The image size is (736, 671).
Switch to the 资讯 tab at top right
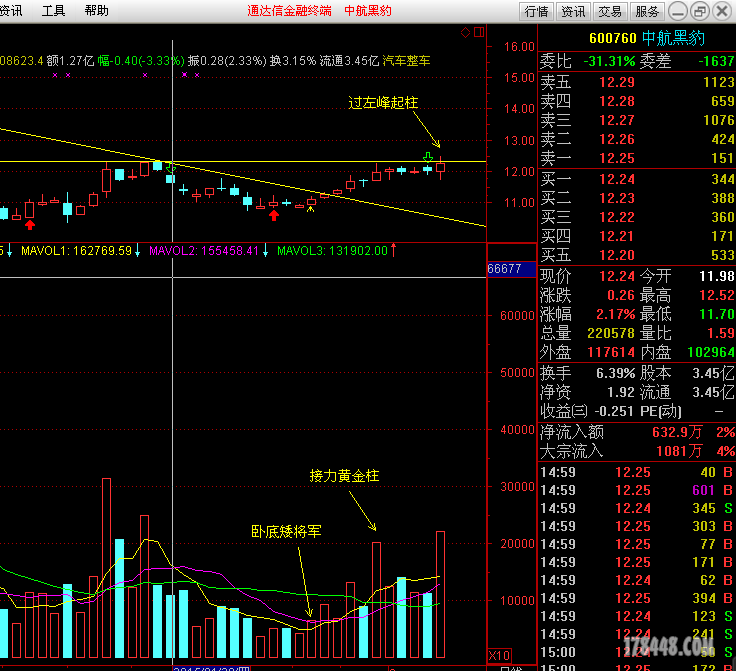573,11
